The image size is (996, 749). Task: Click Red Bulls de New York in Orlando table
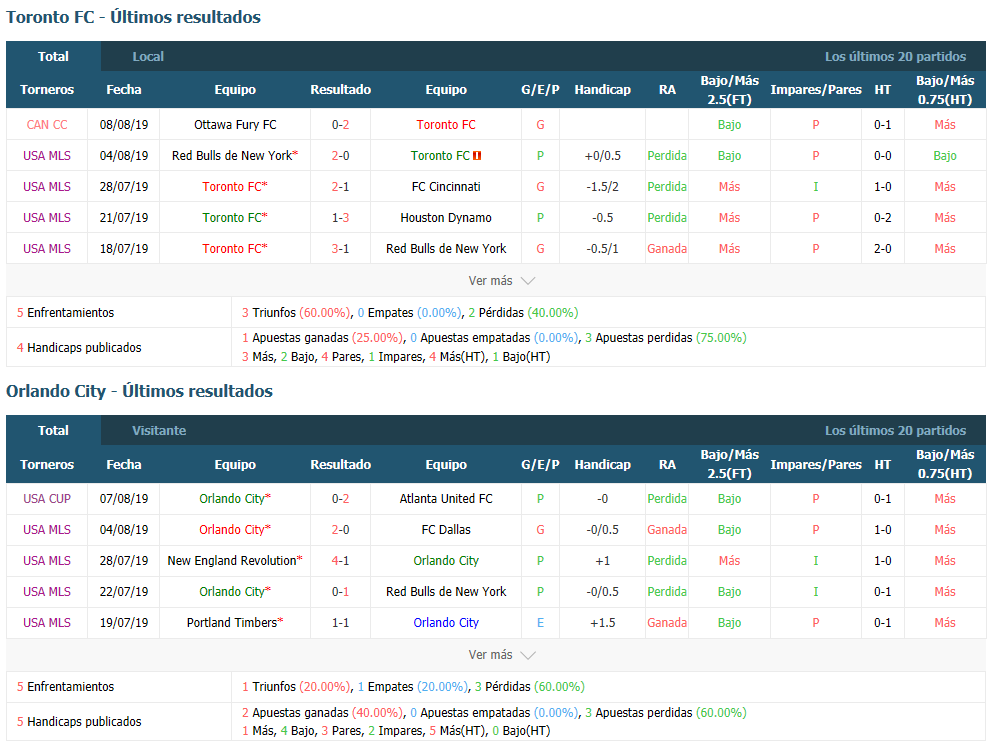[446, 592]
